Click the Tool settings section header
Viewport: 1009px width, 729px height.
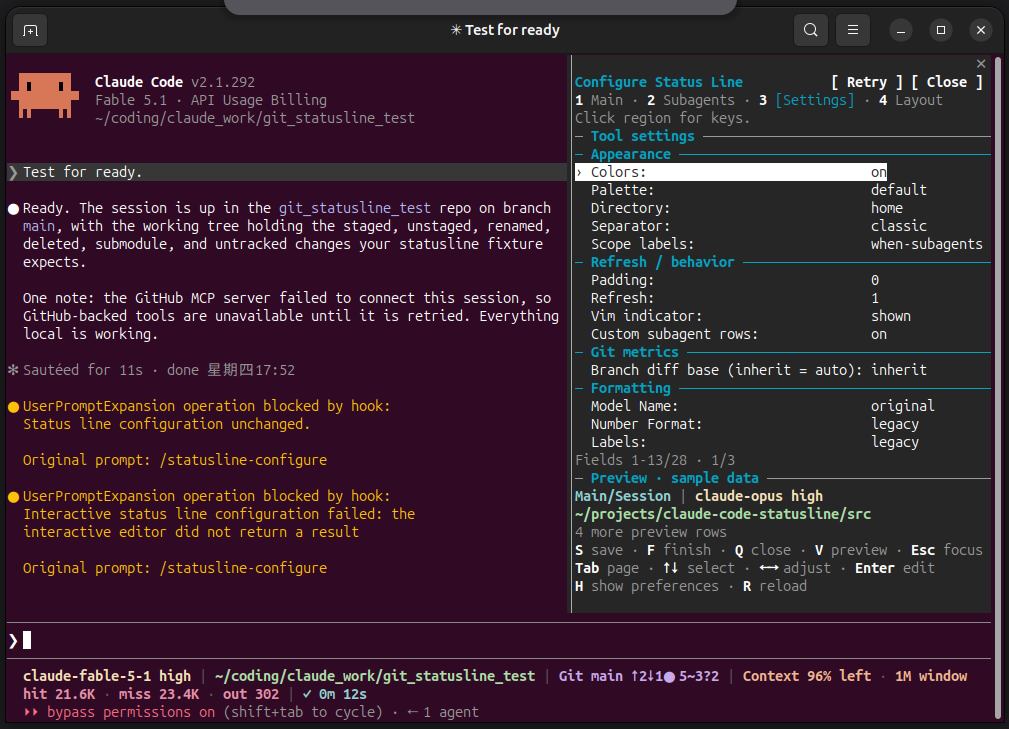pos(642,136)
